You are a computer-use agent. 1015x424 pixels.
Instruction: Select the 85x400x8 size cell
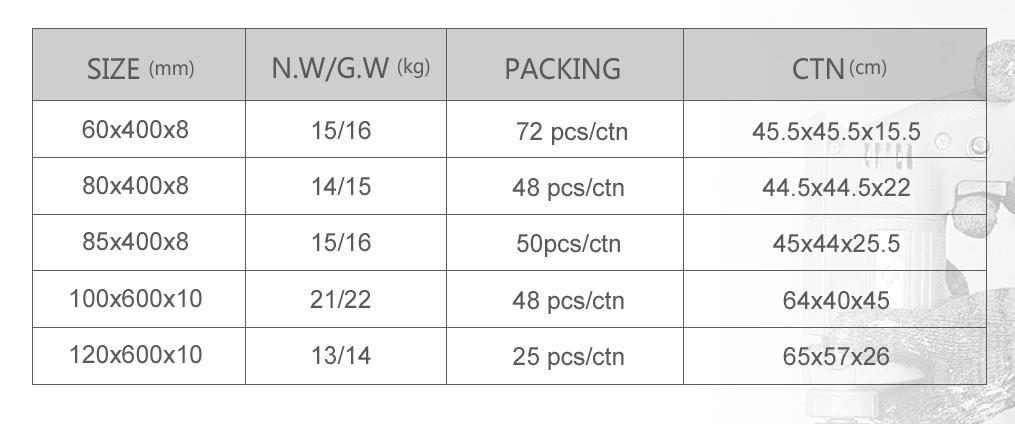point(139,242)
